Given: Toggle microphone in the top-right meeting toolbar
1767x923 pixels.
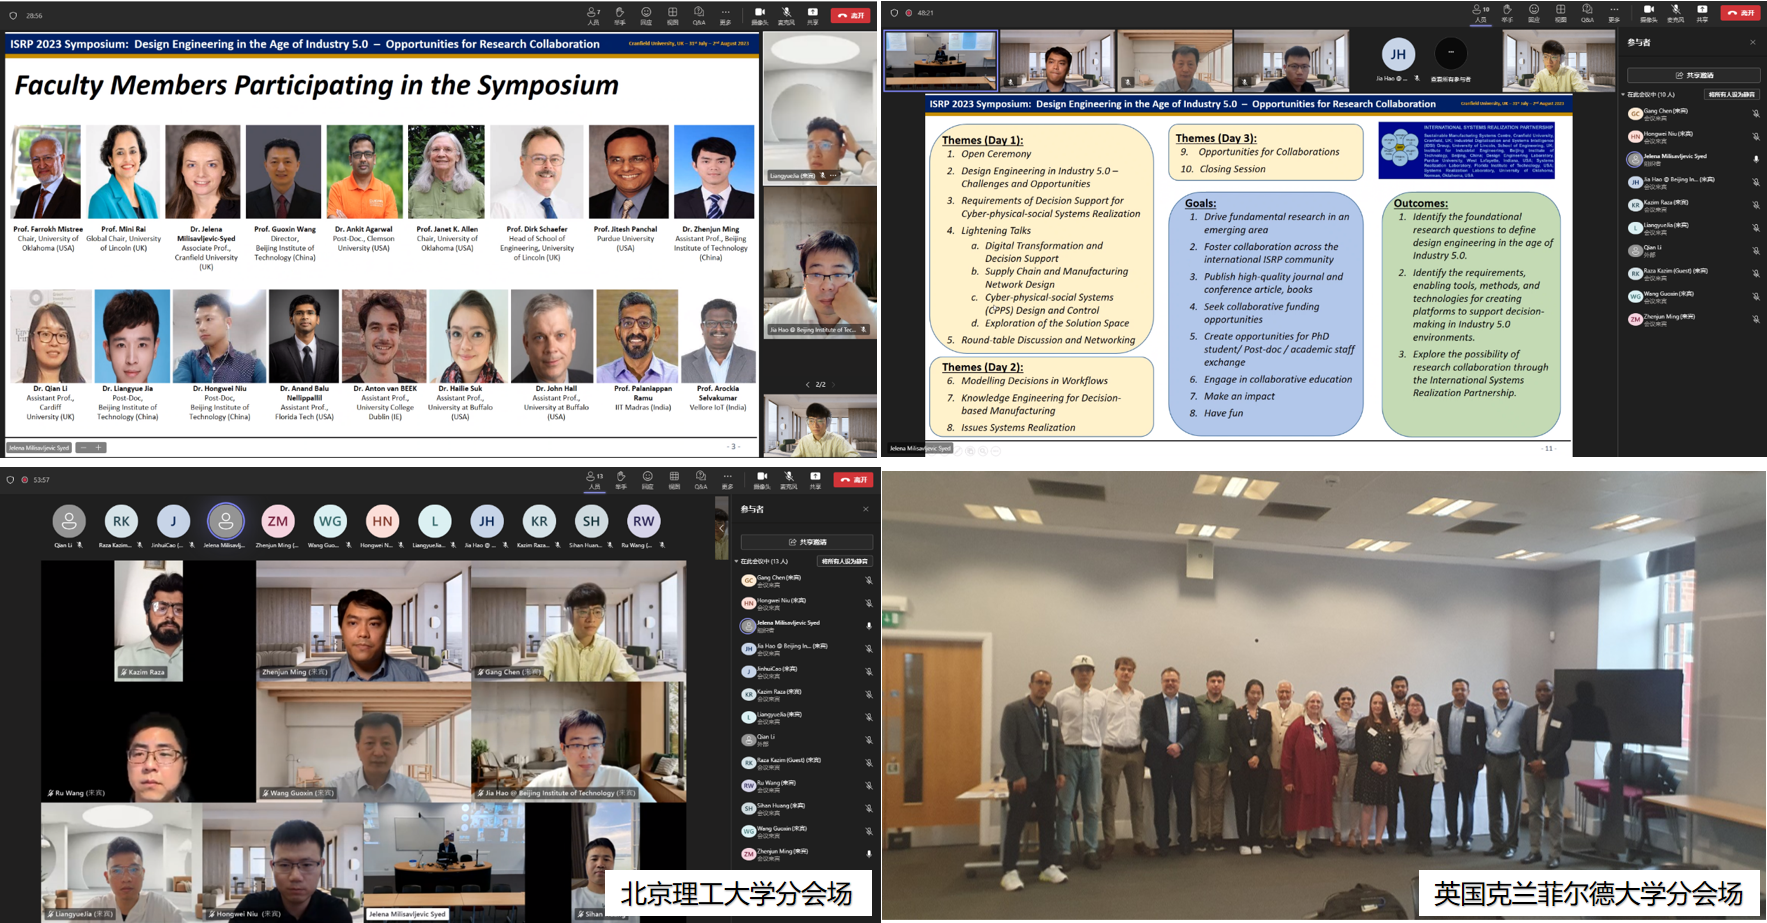Looking at the screenshot, I should click(1675, 12).
